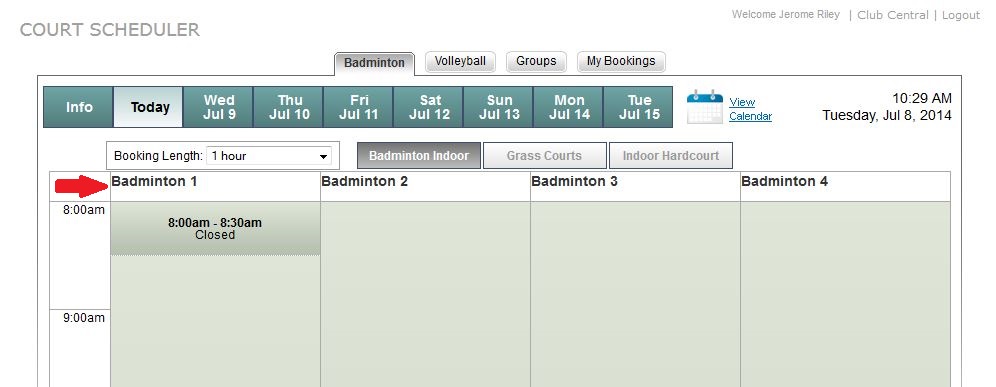Click the View Calendar link

(750, 109)
